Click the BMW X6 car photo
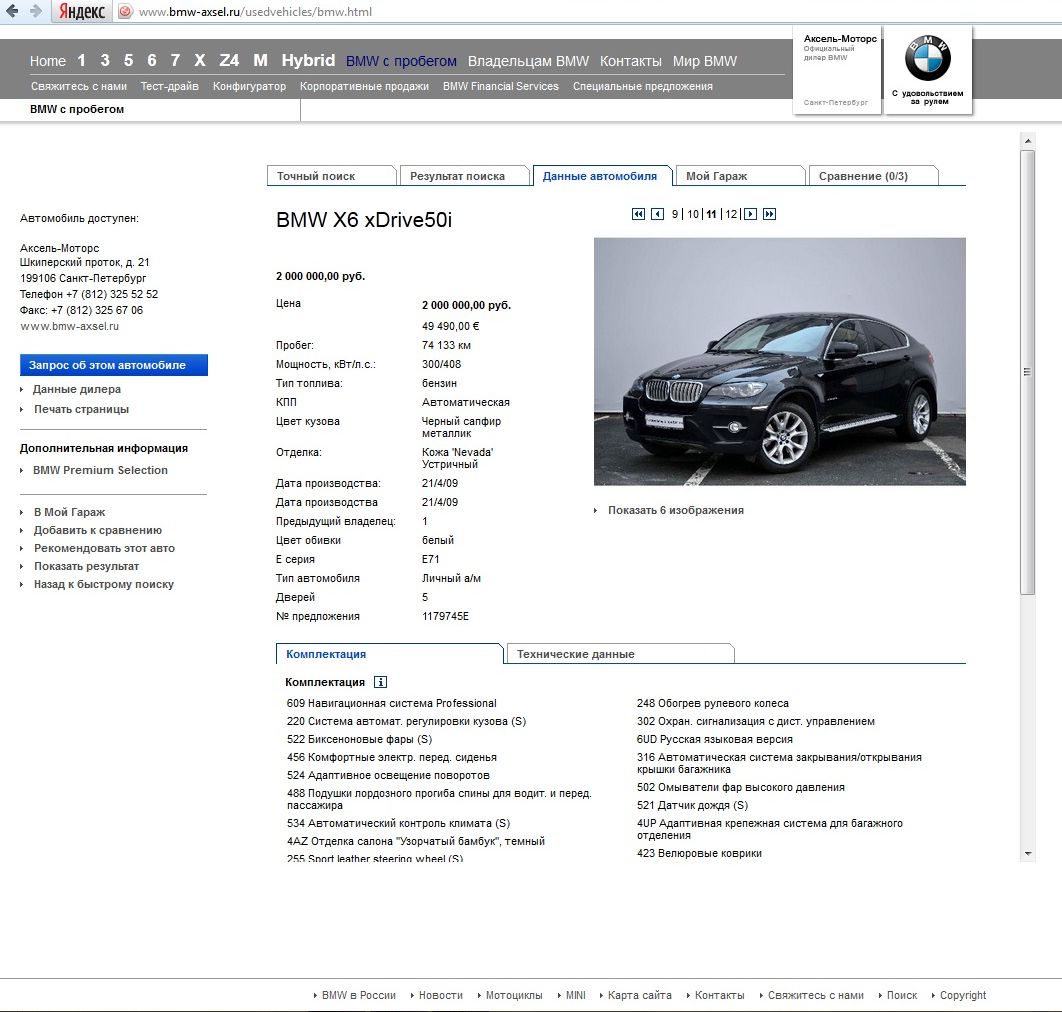The height and width of the screenshot is (1012, 1062). [x=780, y=361]
